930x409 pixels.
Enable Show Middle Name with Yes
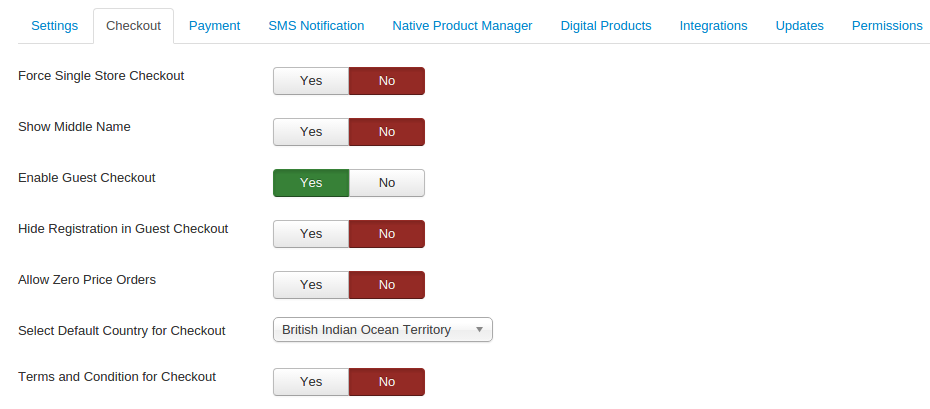311,132
